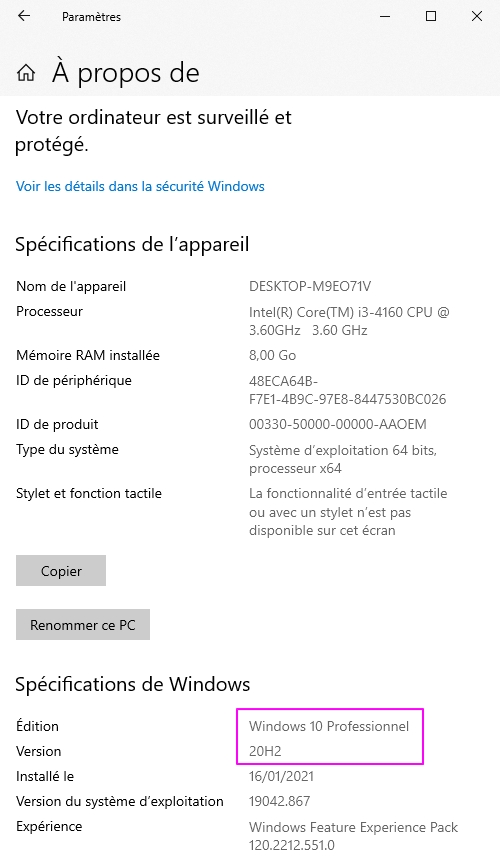Open Voir les détails dans la sécurité Windows
500x859 pixels.
pyautogui.click(x=140, y=186)
